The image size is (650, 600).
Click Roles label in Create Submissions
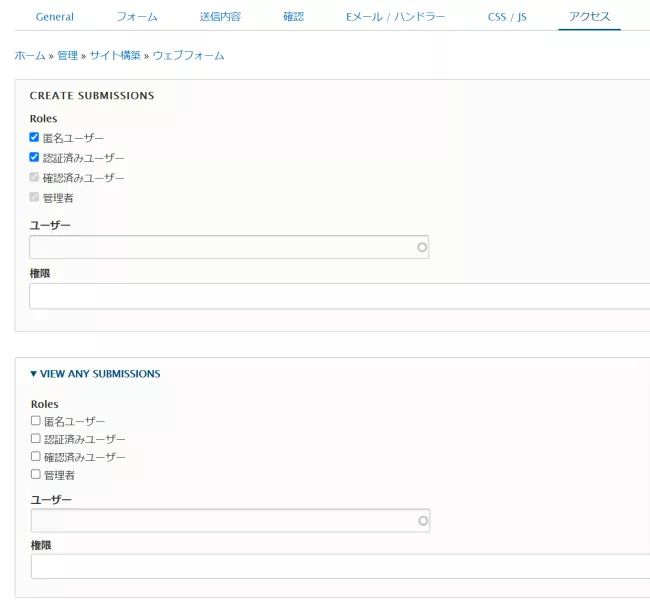click(44, 119)
